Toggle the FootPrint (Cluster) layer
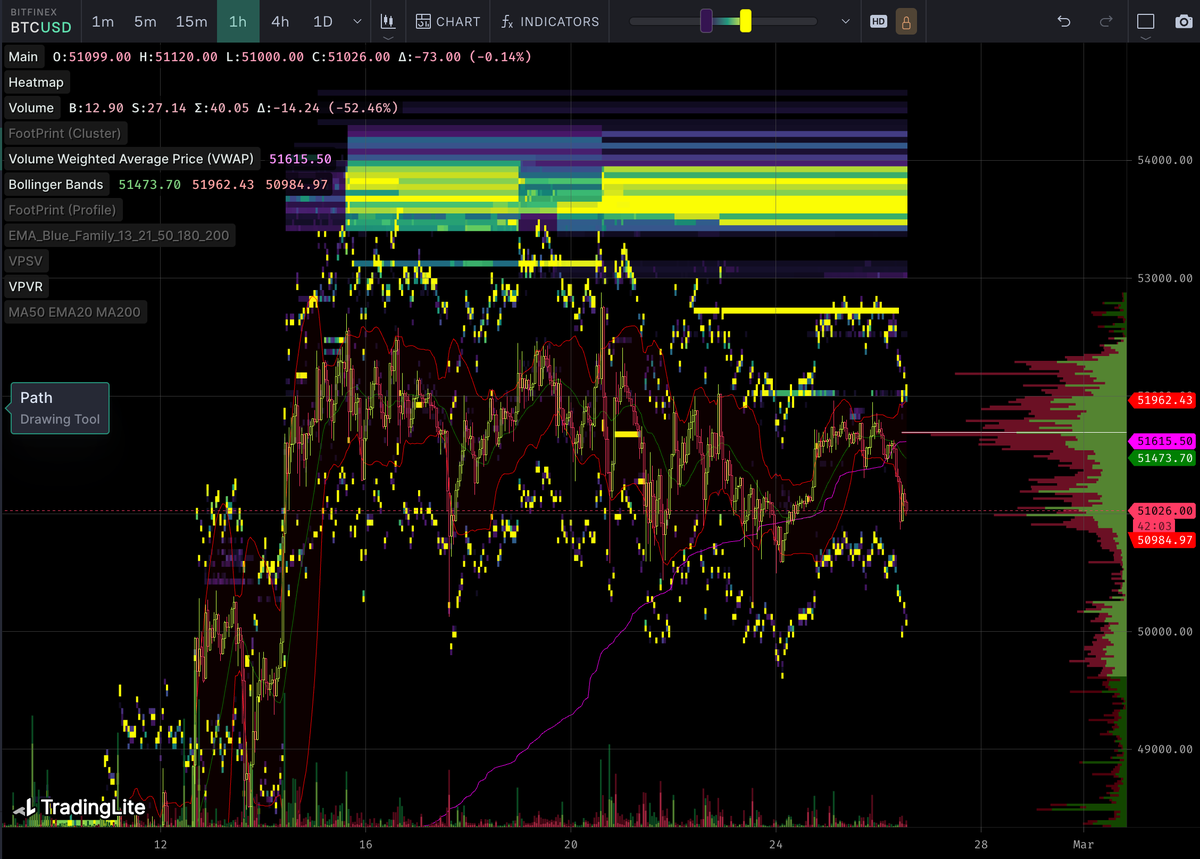Viewport: 1200px width, 859px height. [x=65, y=133]
